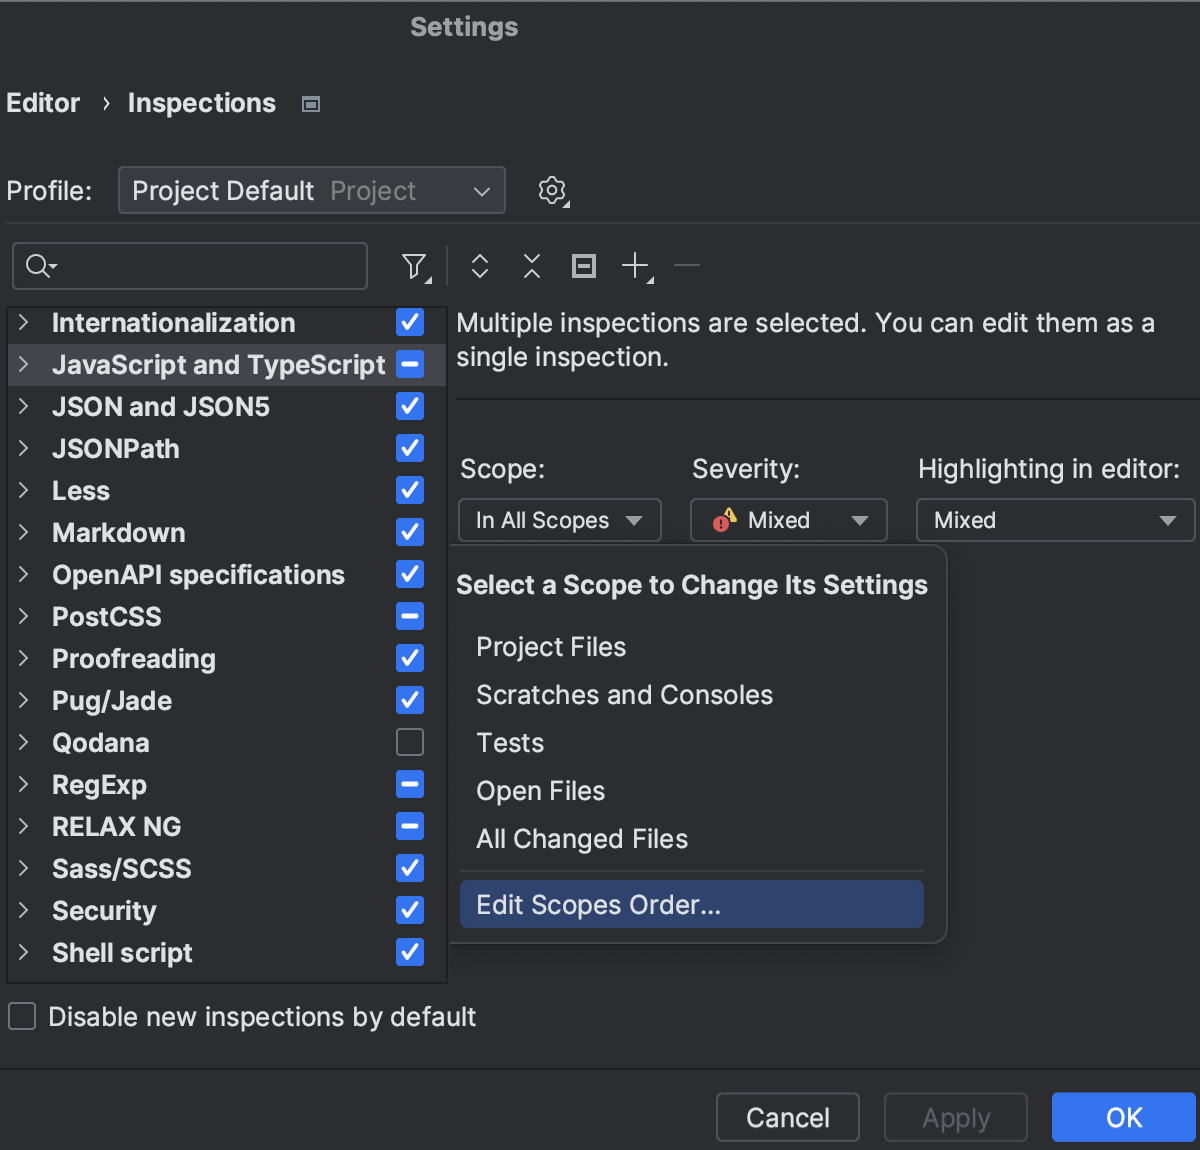Open the Highlighting in editor dropdown

pyautogui.click(x=1054, y=519)
